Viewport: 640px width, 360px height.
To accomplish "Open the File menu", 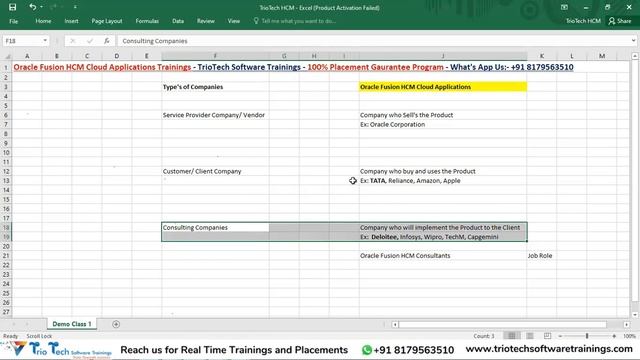I will 13,21.
